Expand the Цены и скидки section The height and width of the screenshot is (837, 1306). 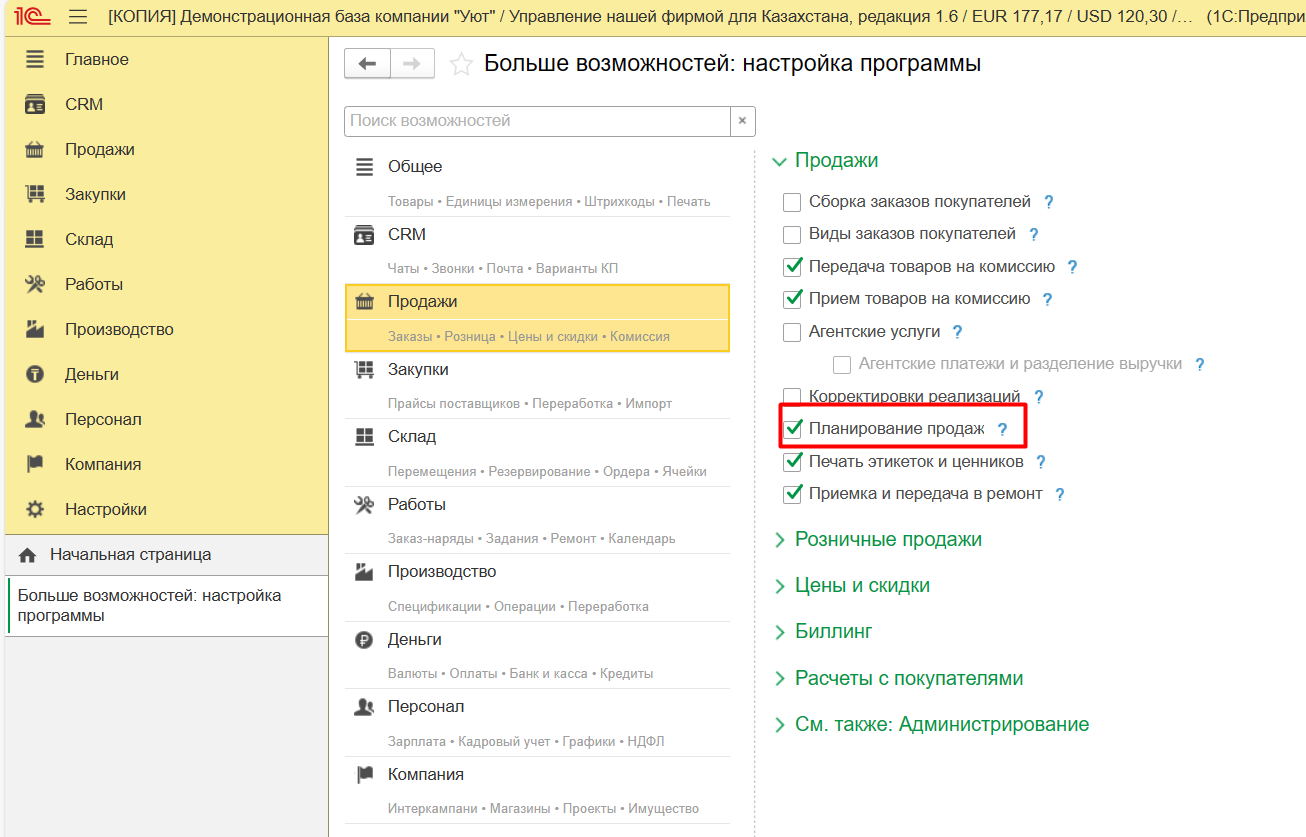861,586
